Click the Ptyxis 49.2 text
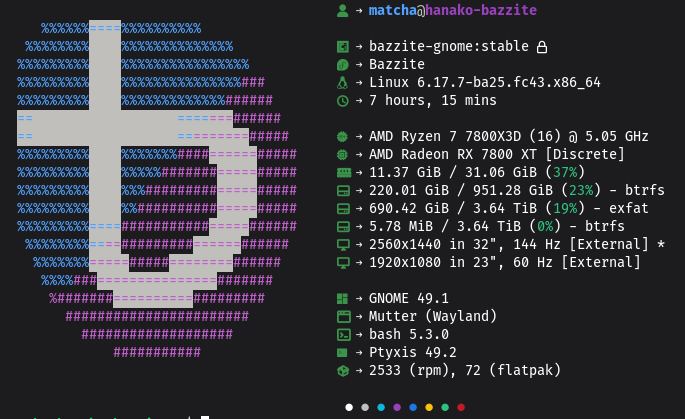 (x=412, y=352)
